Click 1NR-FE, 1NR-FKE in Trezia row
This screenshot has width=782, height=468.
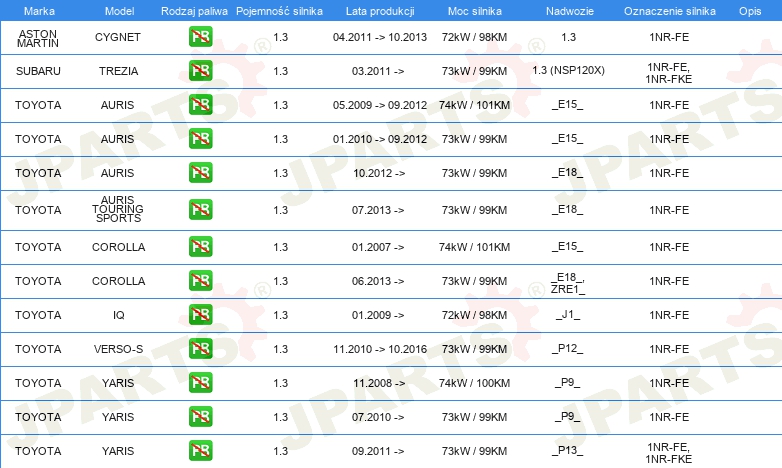click(x=669, y=73)
